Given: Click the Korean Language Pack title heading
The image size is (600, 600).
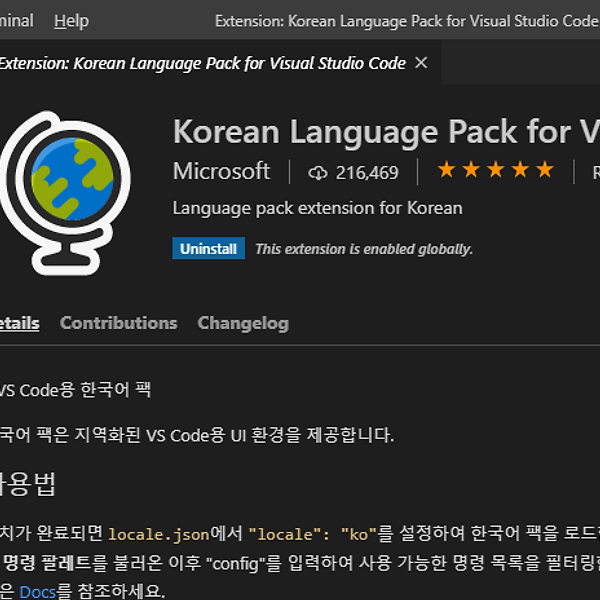Looking at the screenshot, I should 386,132.
